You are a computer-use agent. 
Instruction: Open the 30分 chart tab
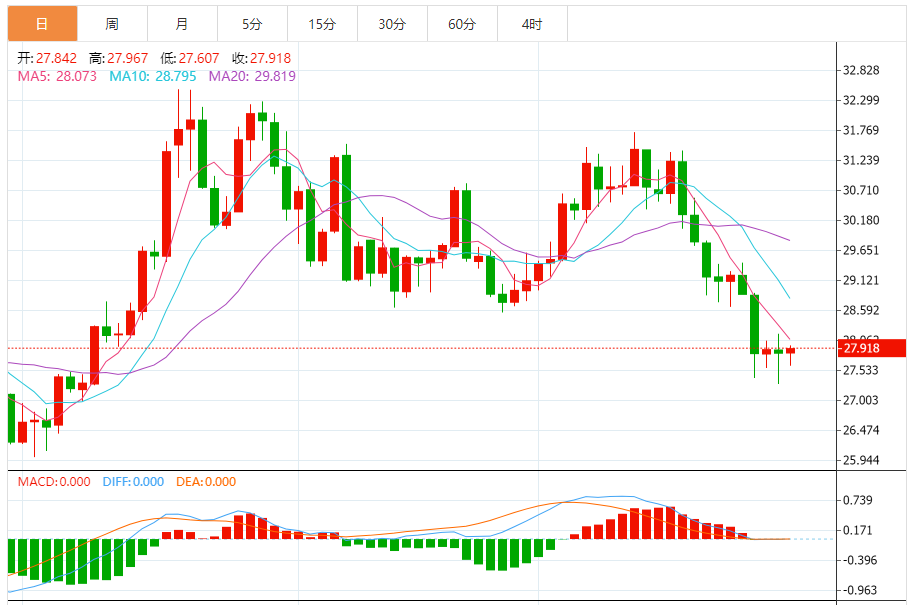click(x=392, y=24)
